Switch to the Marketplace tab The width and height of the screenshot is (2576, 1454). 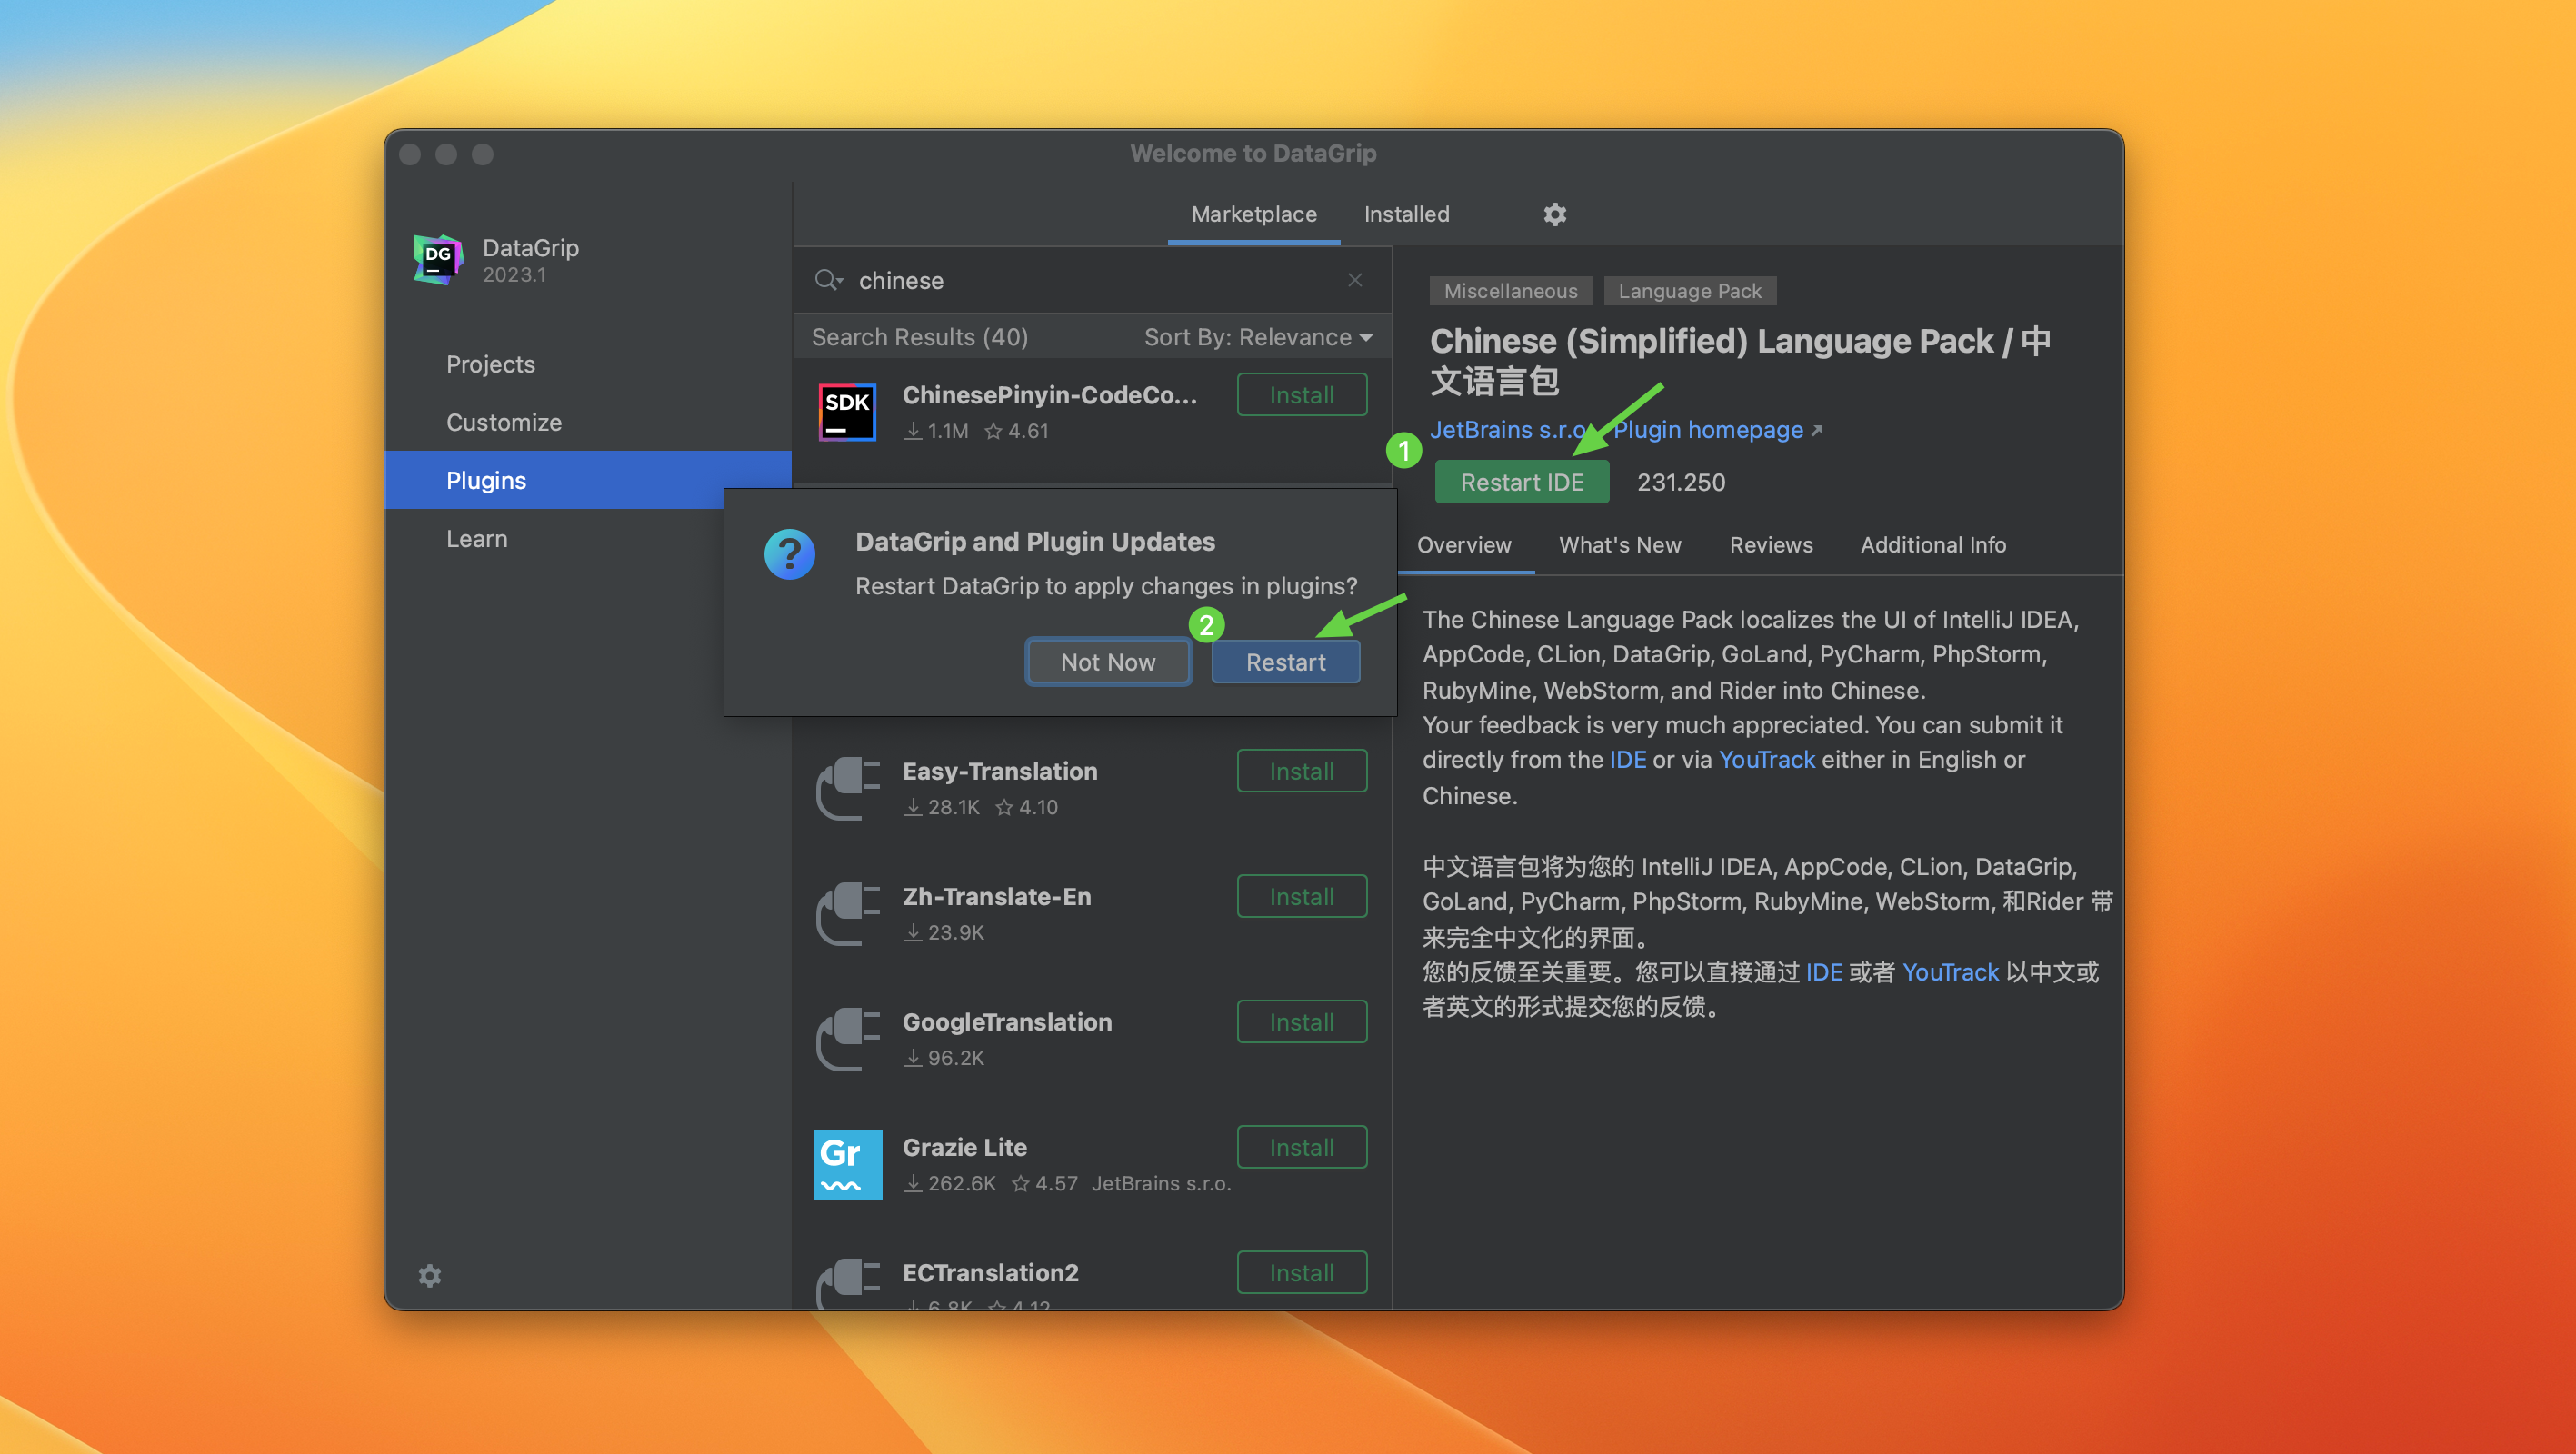[1254, 214]
